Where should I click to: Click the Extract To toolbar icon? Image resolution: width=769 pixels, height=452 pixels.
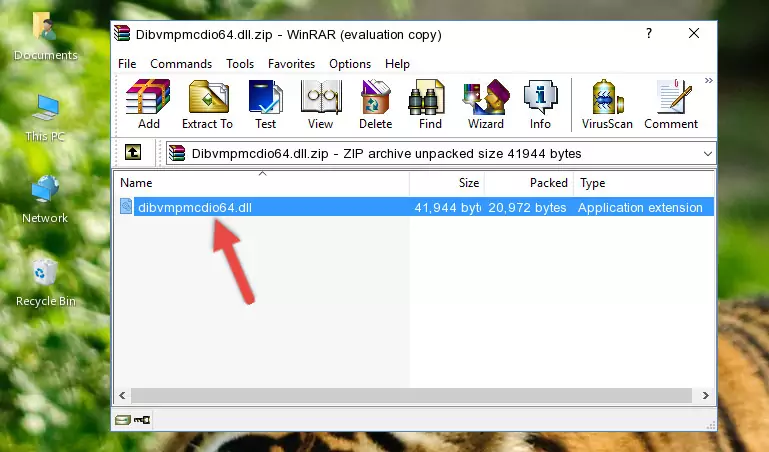[x=207, y=104]
